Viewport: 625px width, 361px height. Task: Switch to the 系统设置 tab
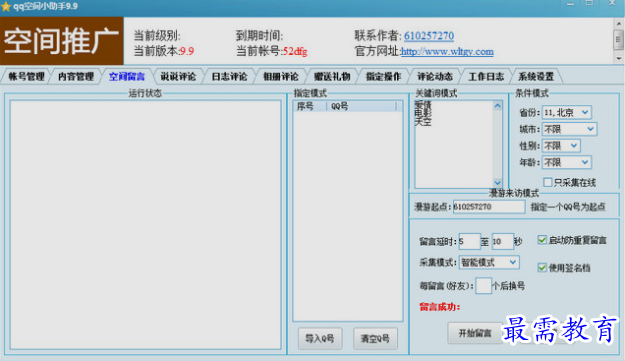tap(536, 77)
